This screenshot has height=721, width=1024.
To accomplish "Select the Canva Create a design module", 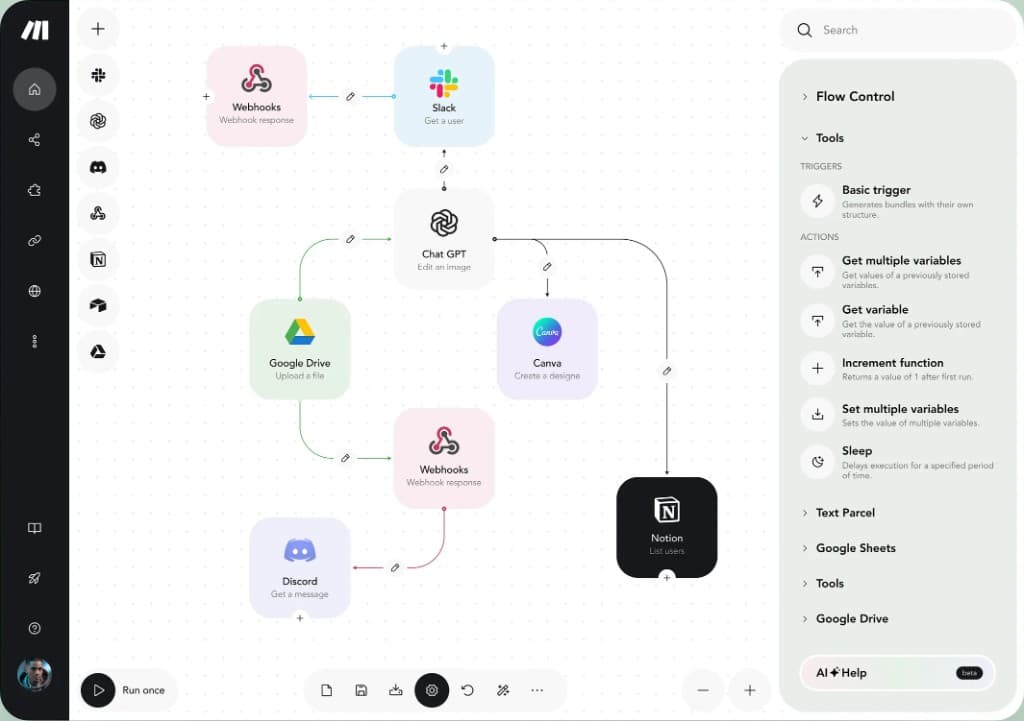I will (x=547, y=349).
